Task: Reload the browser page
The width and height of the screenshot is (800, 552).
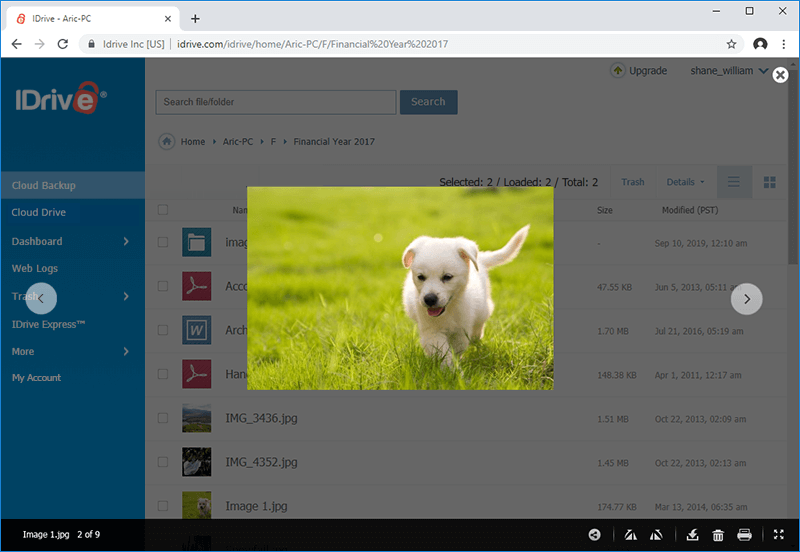Action: (63, 44)
